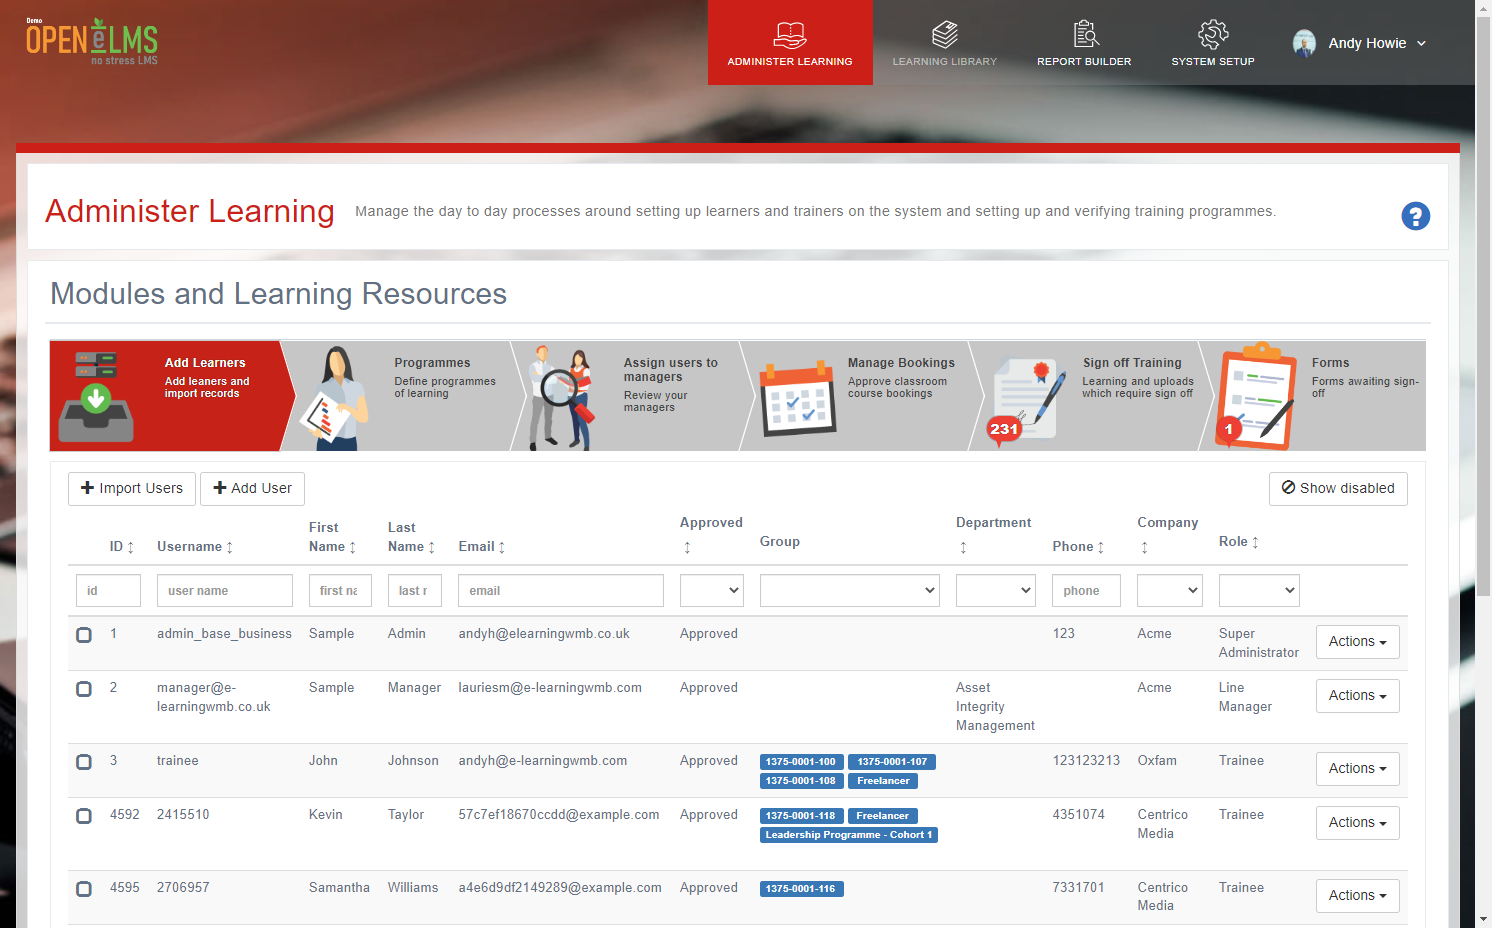Image resolution: width=1492 pixels, height=928 pixels.
Task: Click Andy Howie's profile avatar
Action: tap(1304, 43)
